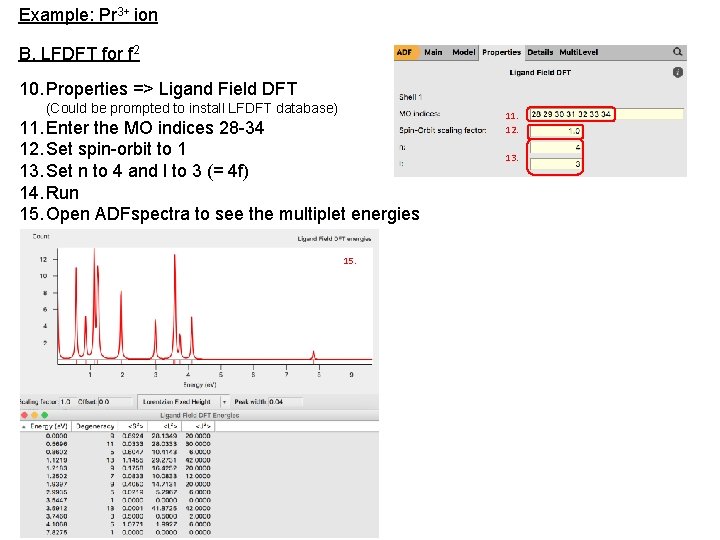Switch to the Model tab
This screenshot has height=540, width=720.
pos(463,52)
